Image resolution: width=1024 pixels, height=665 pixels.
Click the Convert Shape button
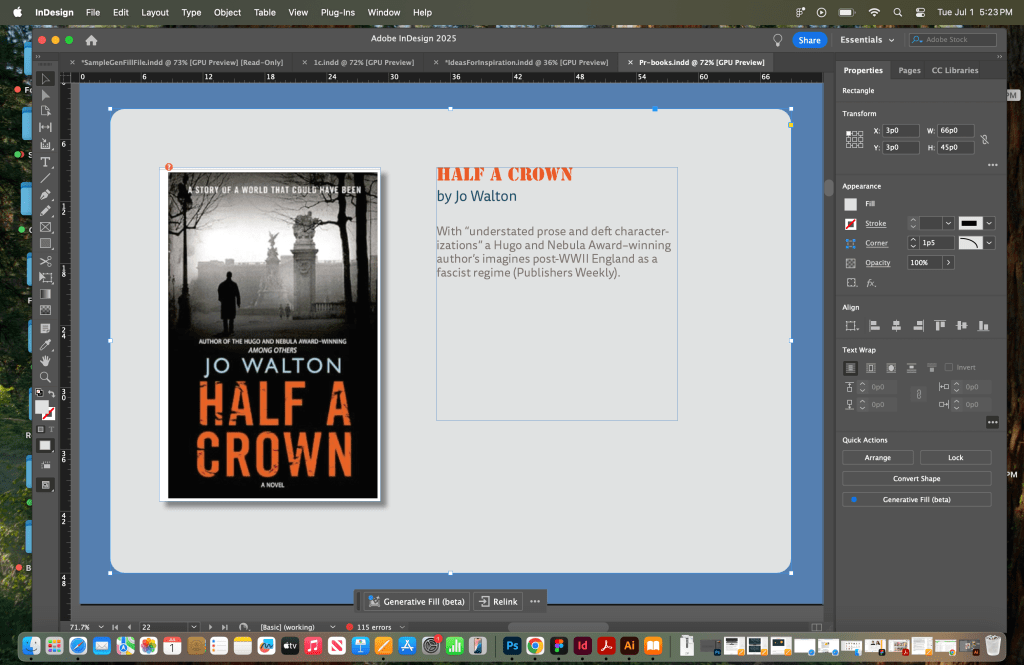pyautogui.click(x=916, y=478)
